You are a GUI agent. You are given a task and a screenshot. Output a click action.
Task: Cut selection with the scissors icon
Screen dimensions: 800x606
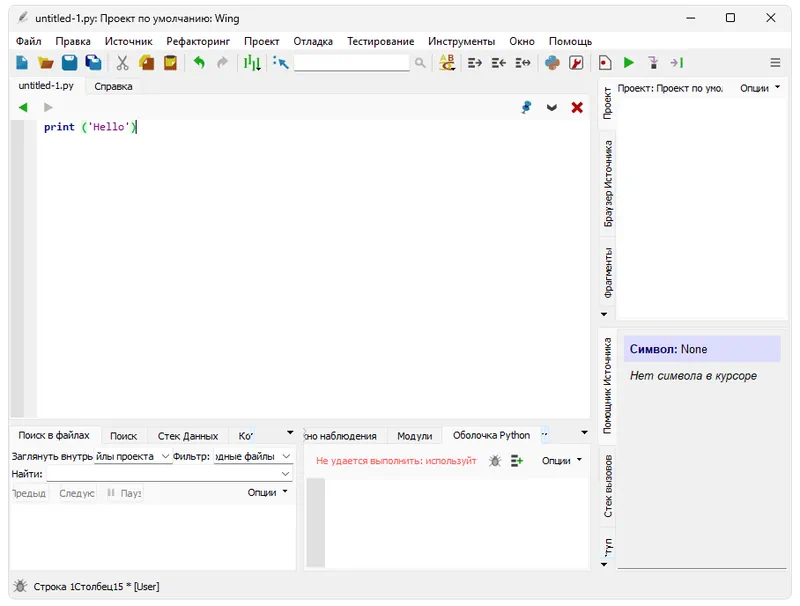[x=122, y=63]
